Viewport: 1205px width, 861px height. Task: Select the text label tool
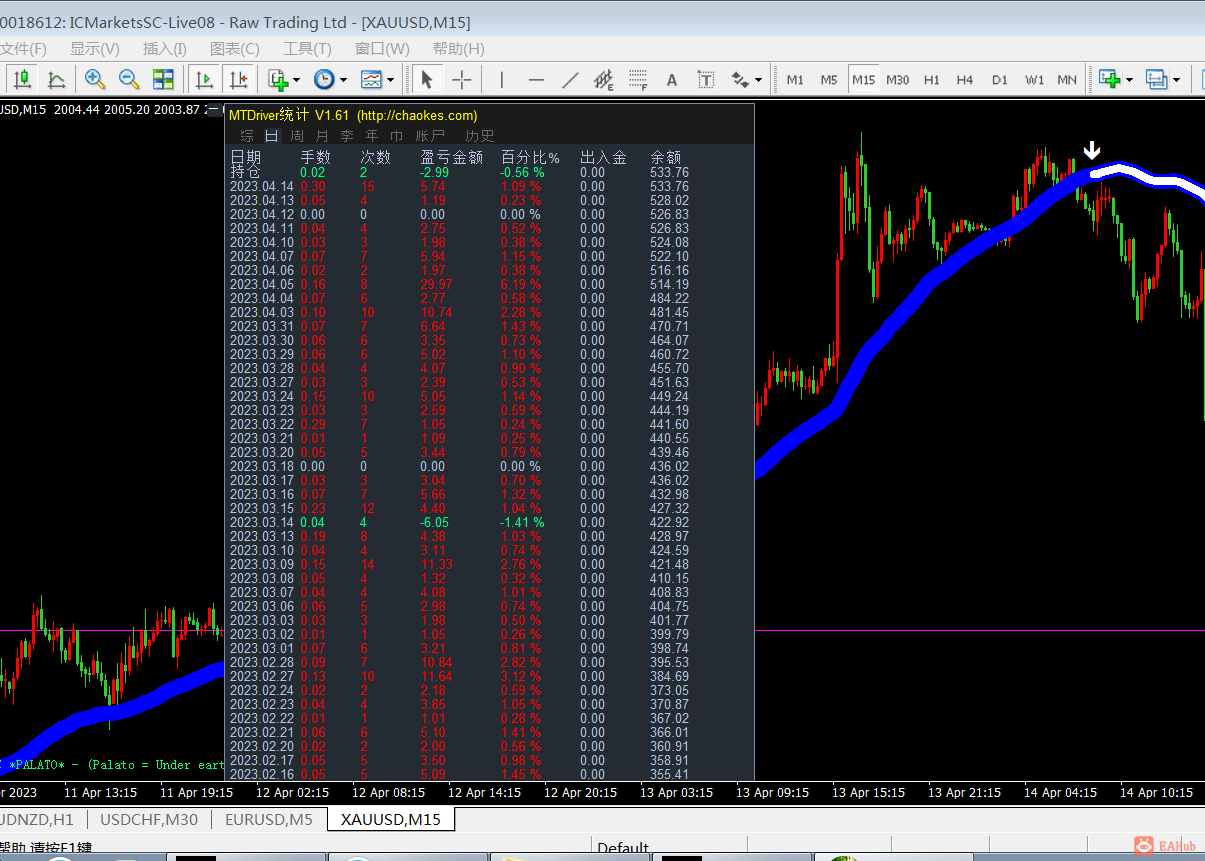(706, 79)
